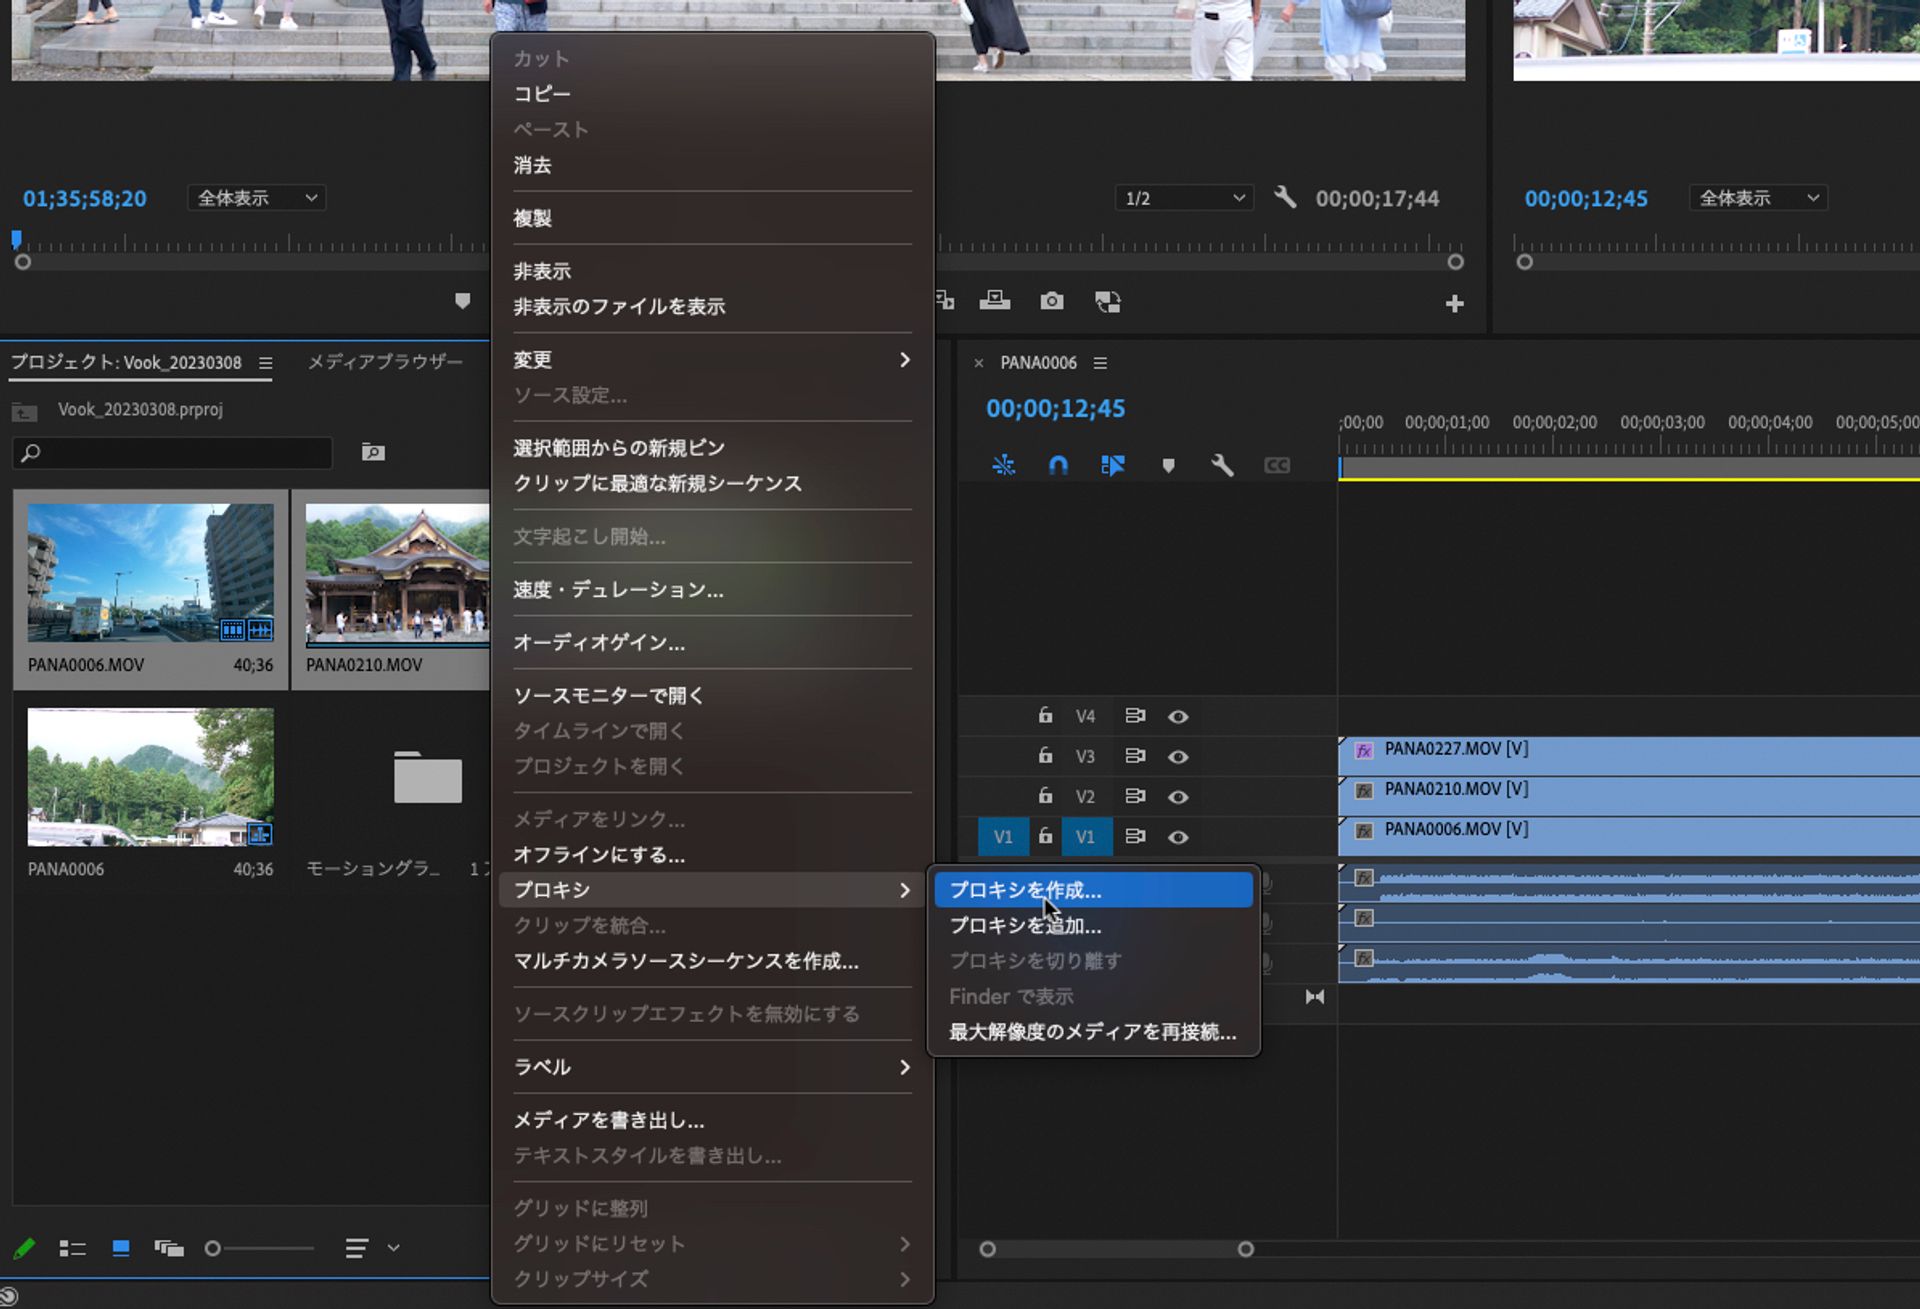Open the Button Editor with the plus icon
The width and height of the screenshot is (1920, 1309).
[x=1455, y=303]
